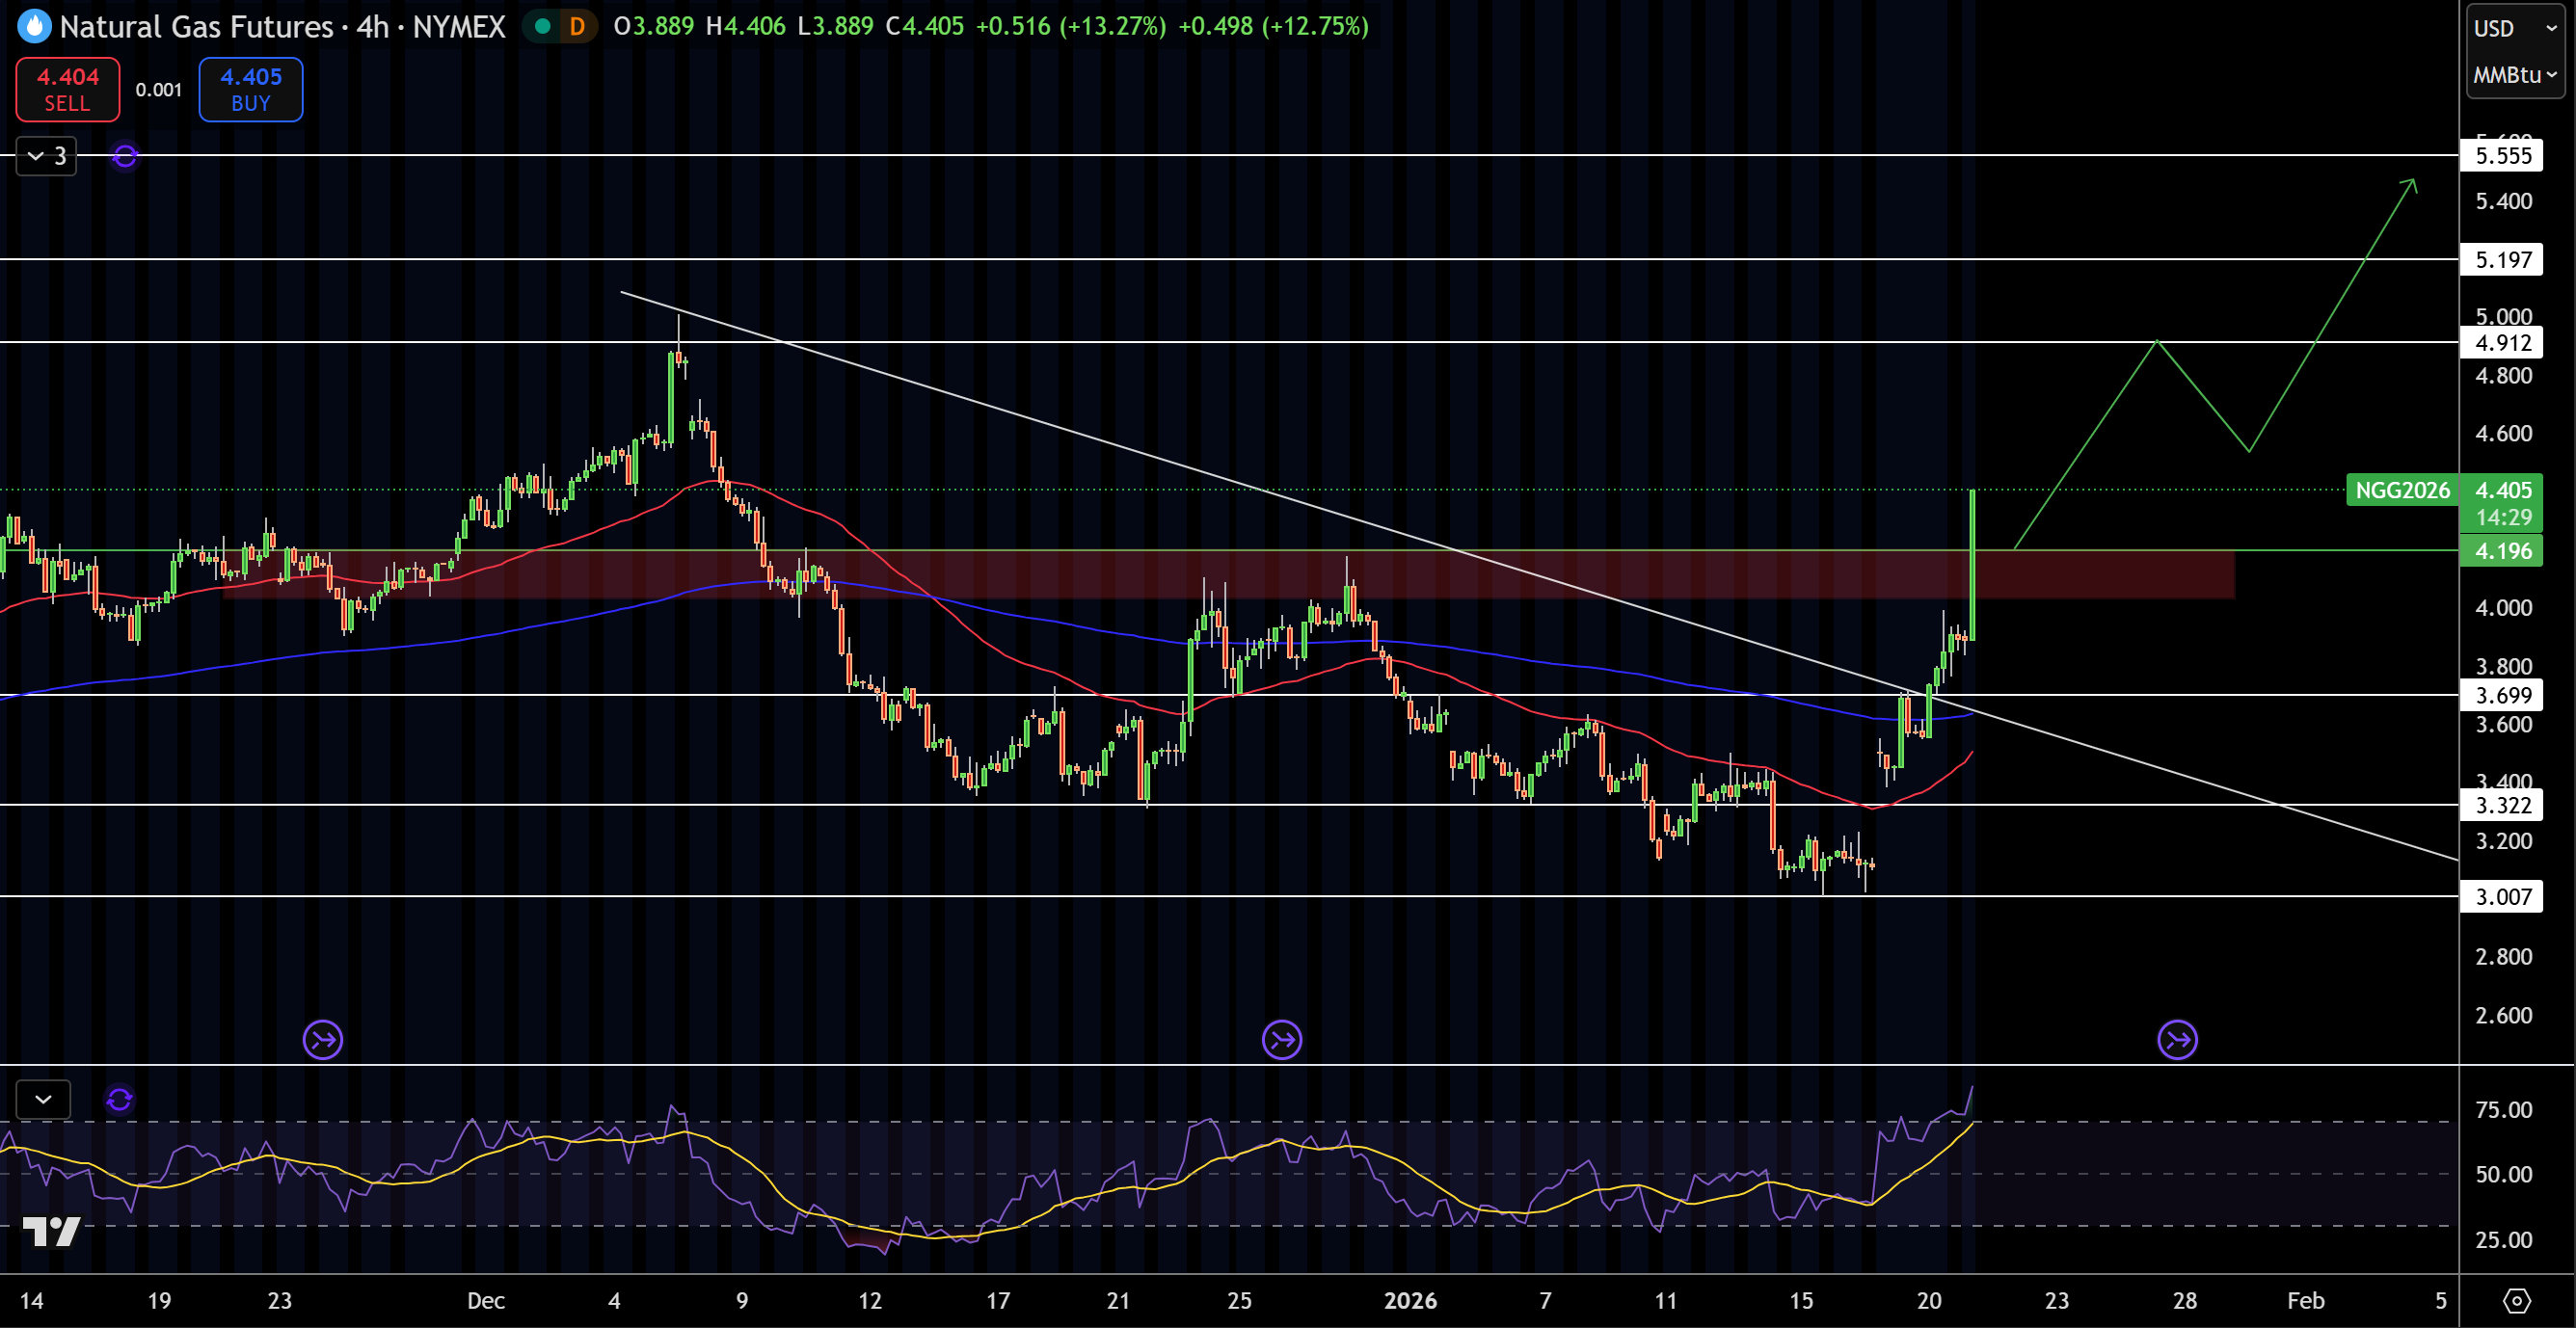Click the 25.00 RSI scale value
The image size is (2576, 1328).
2503,1240
